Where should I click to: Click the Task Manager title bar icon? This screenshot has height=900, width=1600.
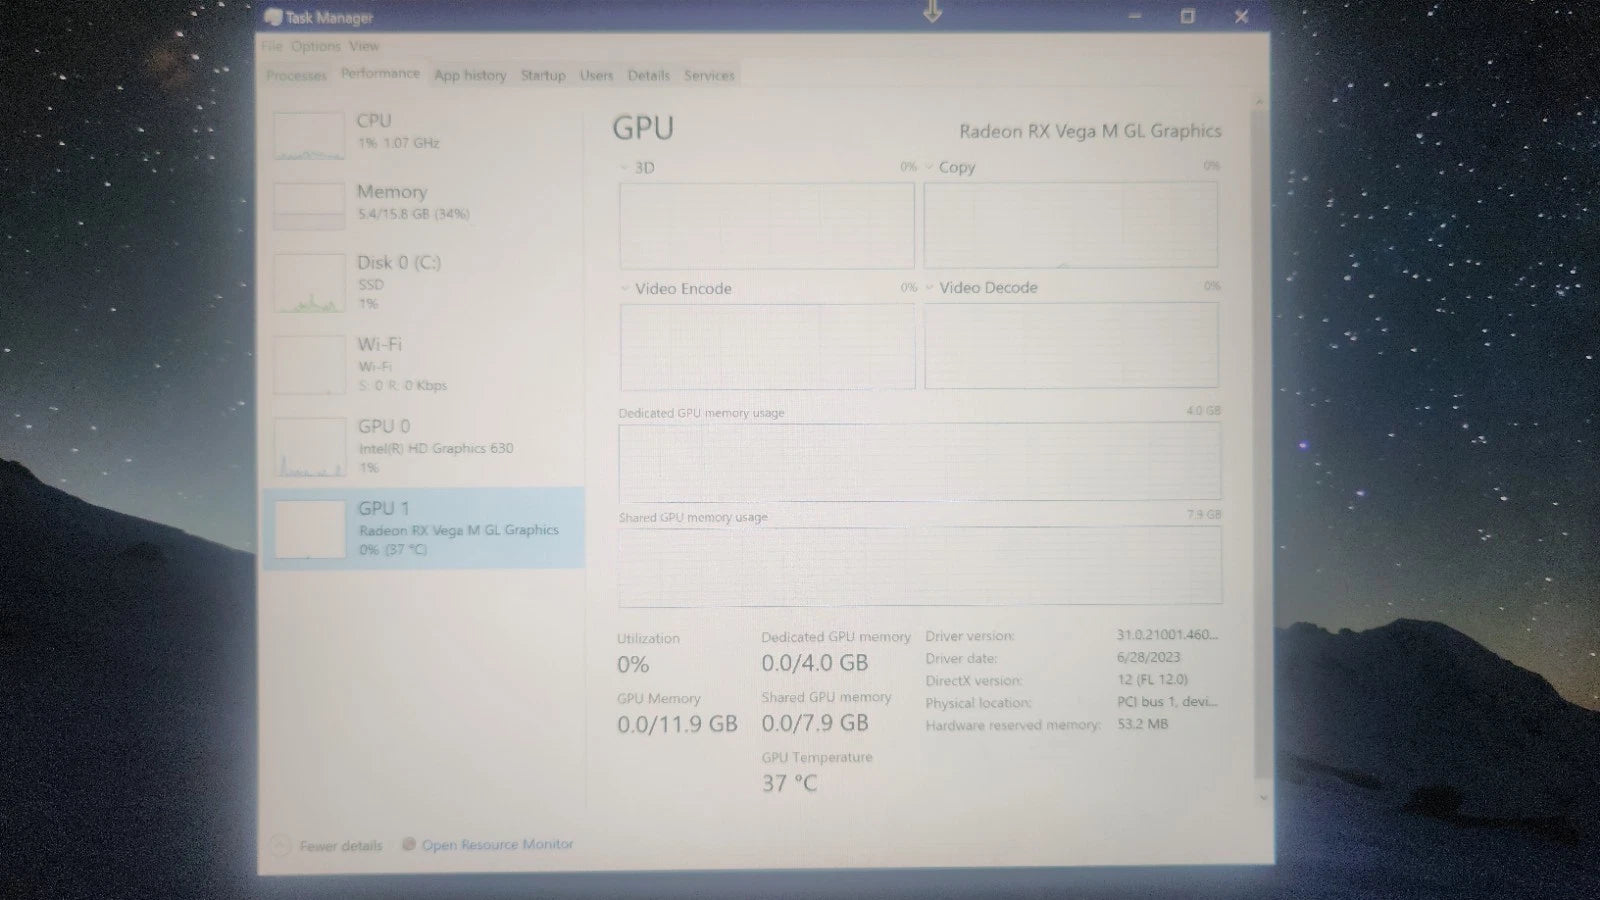pyautogui.click(x=272, y=17)
